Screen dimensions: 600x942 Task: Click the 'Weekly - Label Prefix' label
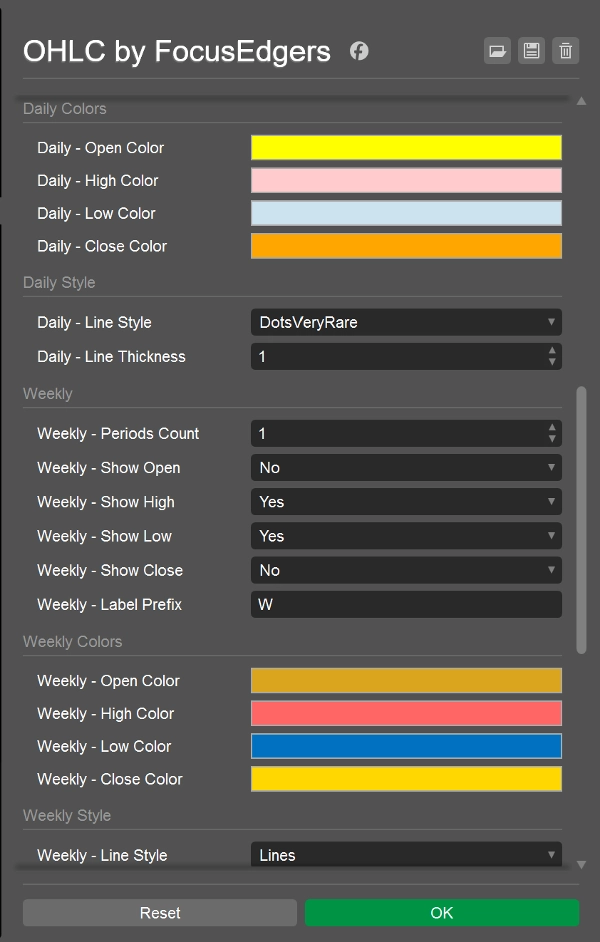(x=109, y=604)
